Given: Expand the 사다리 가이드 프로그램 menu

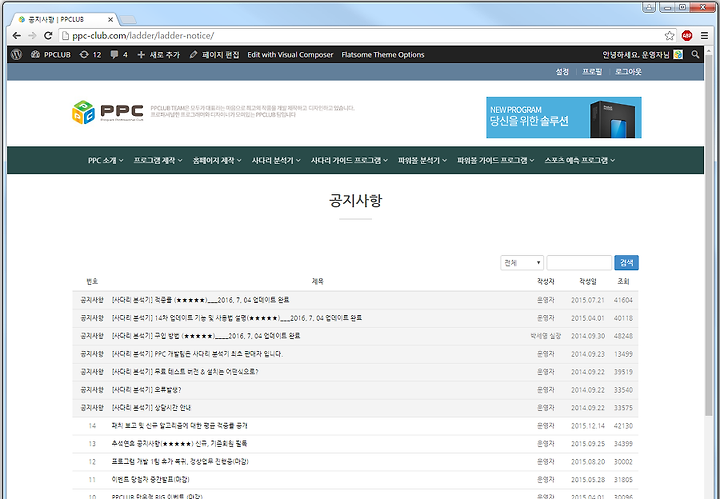Looking at the screenshot, I should click(x=349, y=160).
